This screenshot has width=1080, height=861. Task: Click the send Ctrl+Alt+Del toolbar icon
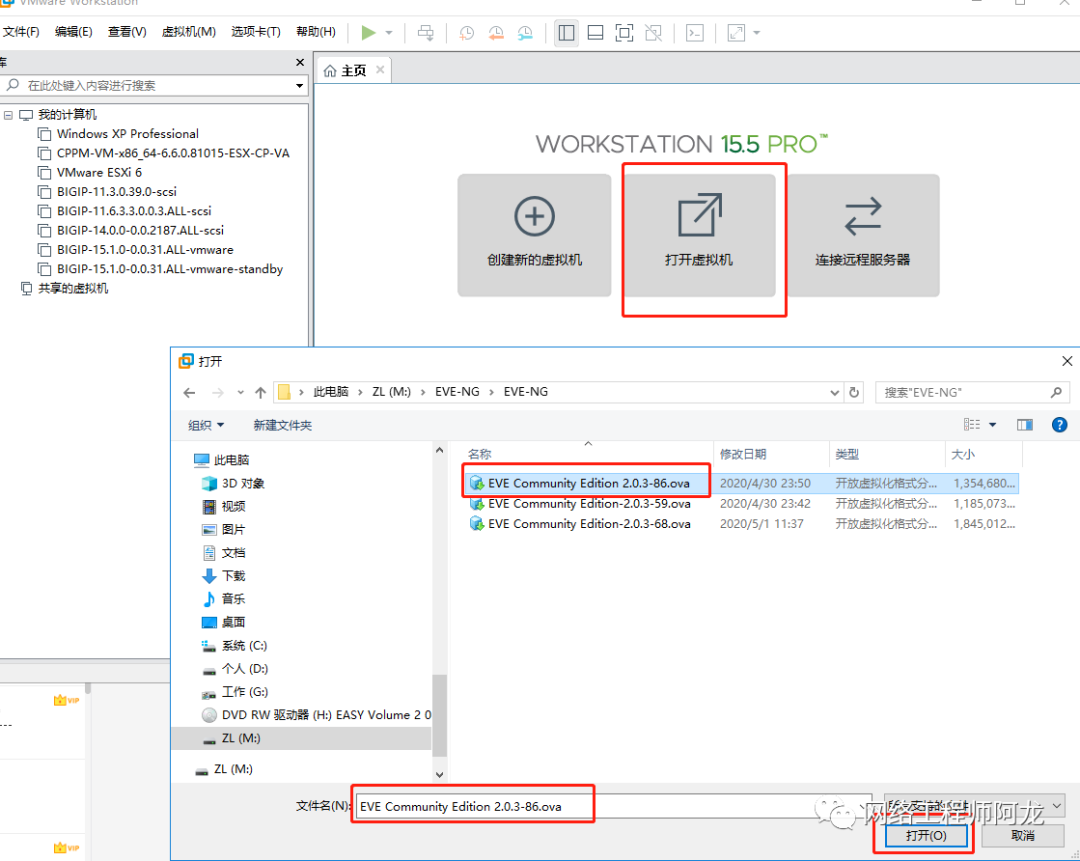tap(426, 32)
